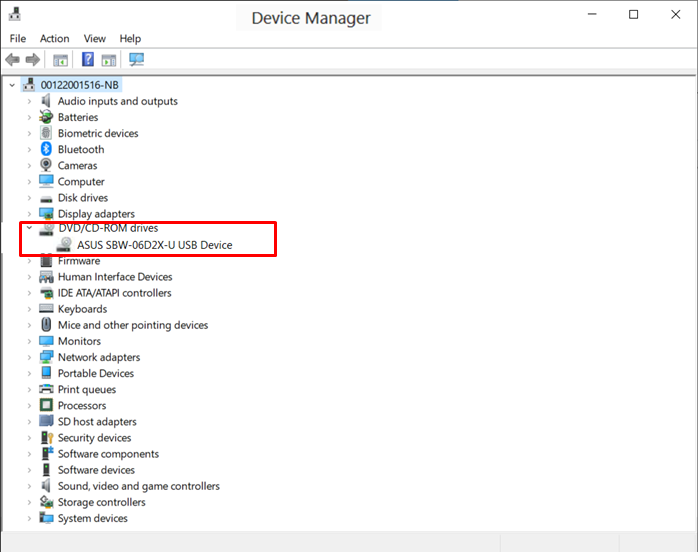698x552 pixels.
Task: Click the Bluetooth category icon
Action: tap(46, 149)
